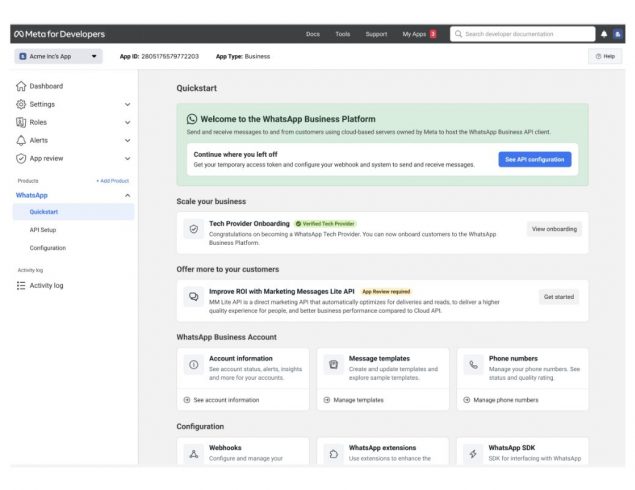
Task: Click the Account information card title
Action: tap(241, 358)
